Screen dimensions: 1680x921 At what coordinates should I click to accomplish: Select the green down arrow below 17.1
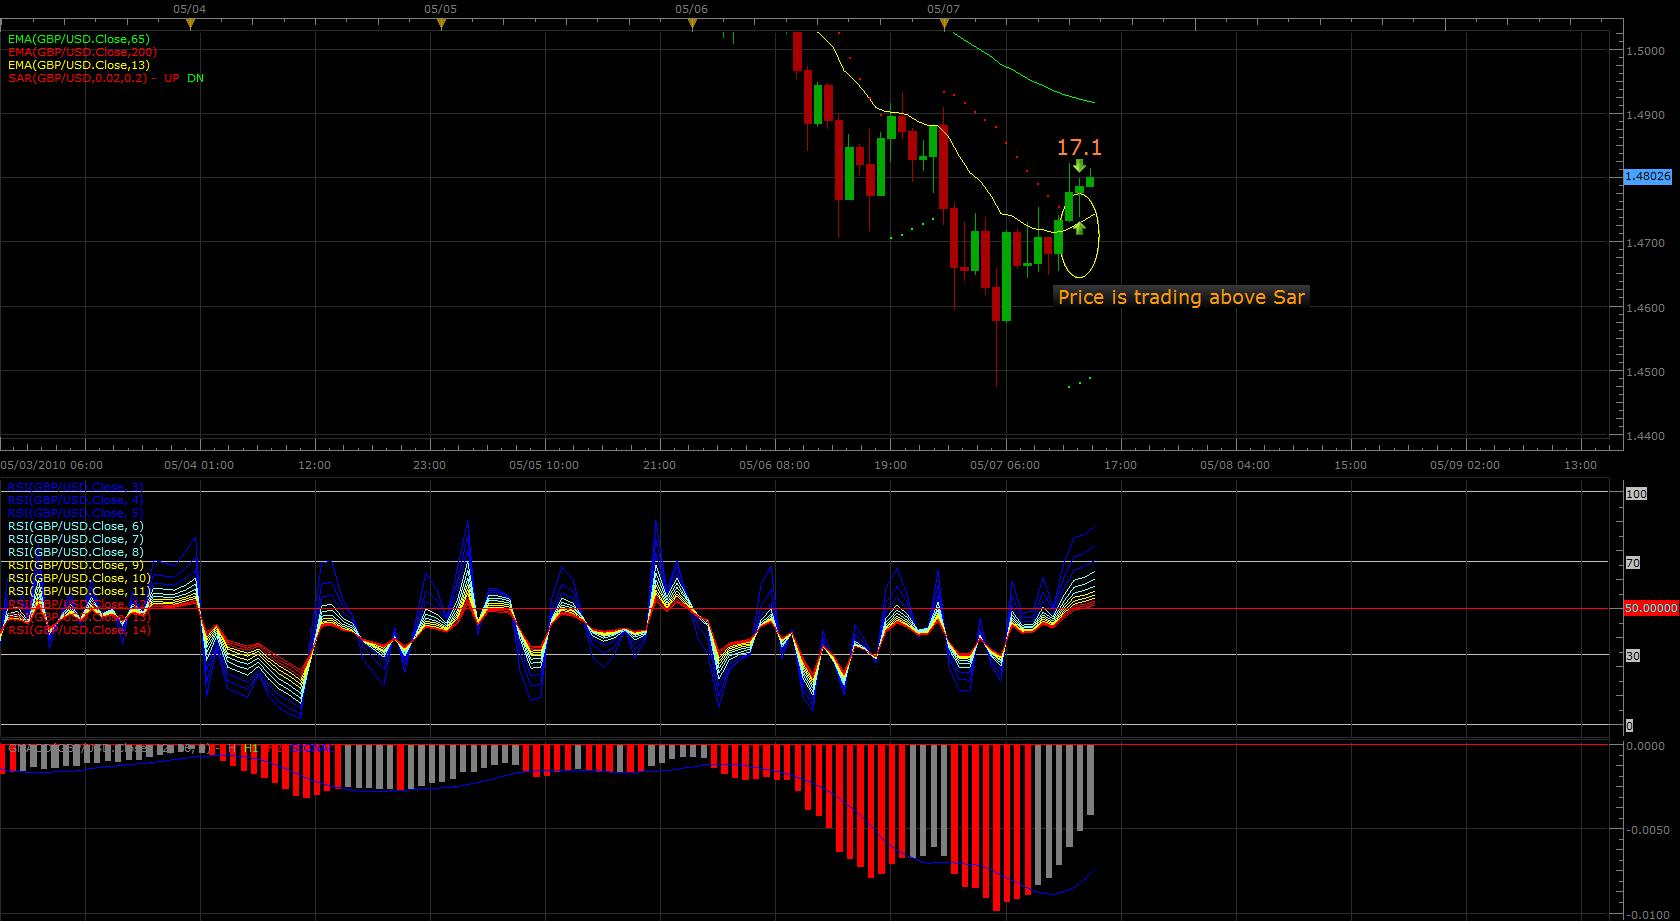coord(1080,166)
